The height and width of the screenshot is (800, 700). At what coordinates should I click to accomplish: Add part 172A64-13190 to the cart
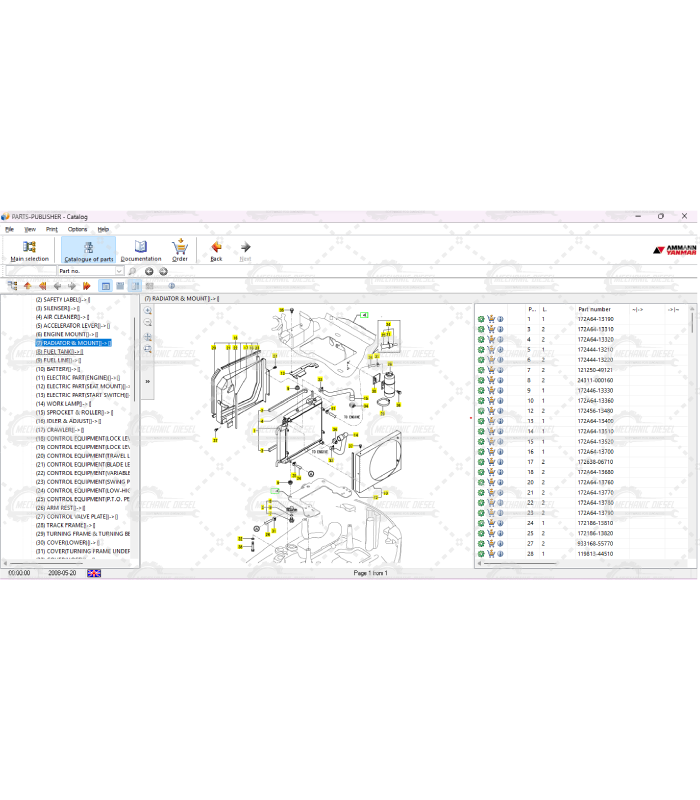491,319
